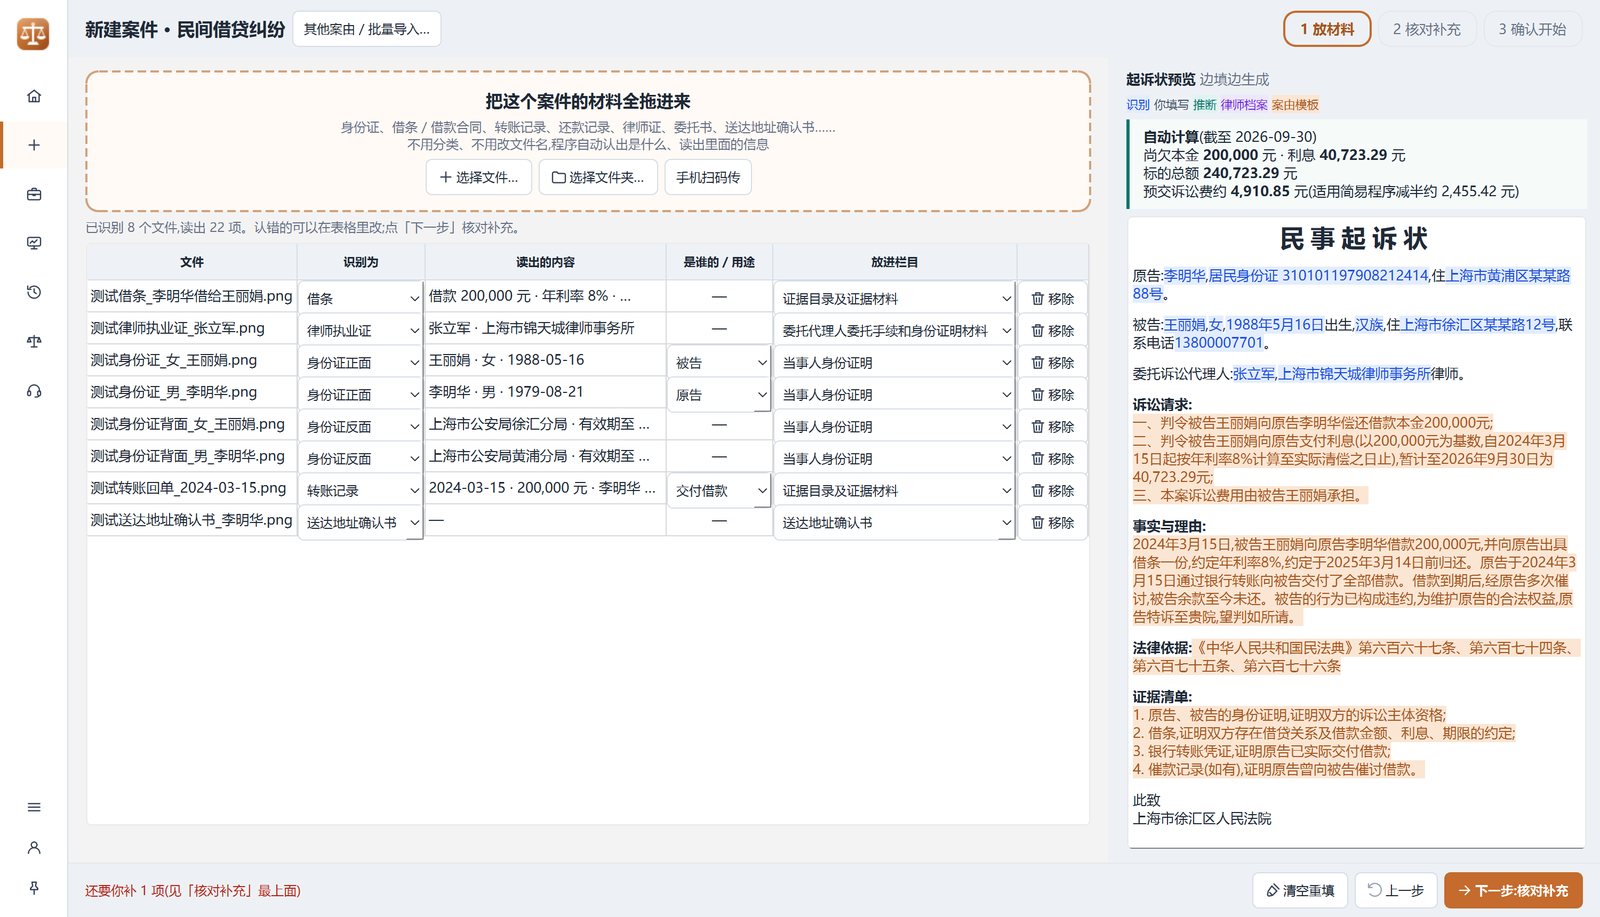Click 下一步:核对补充 button
This screenshot has width=1600, height=917.
pyautogui.click(x=1513, y=890)
